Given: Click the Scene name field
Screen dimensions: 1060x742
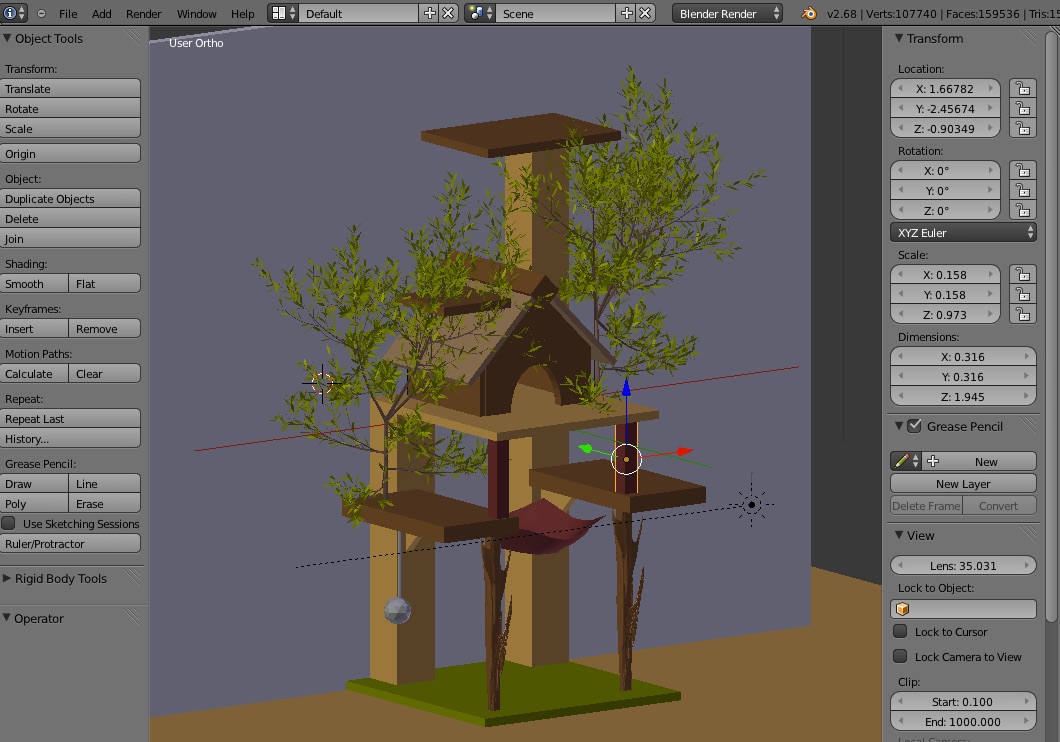Looking at the screenshot, I should tap(556, 14).
